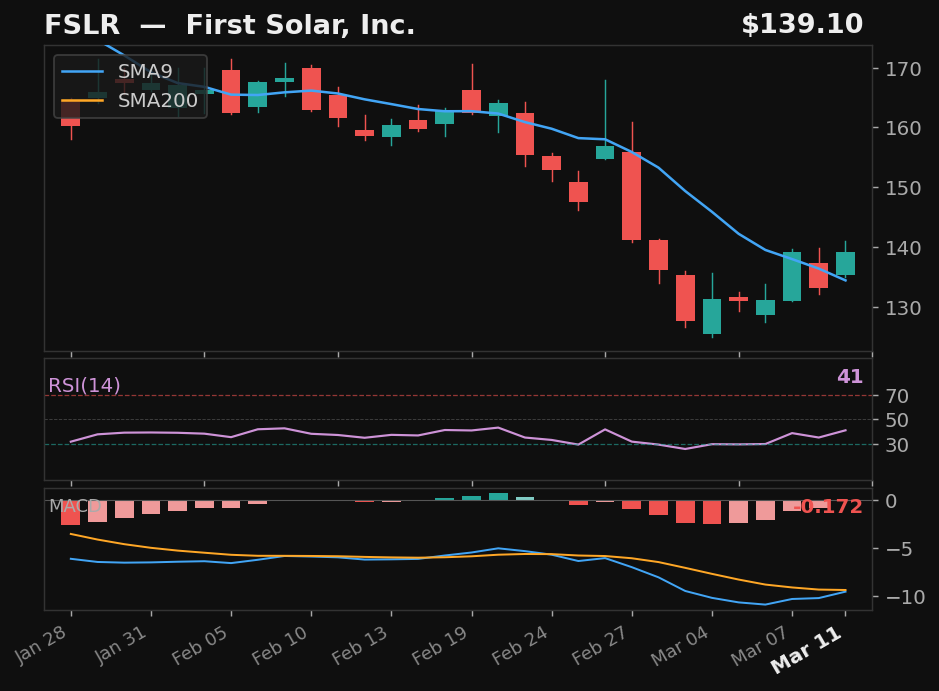Click the $139.10 price label
Image resolution: width=939 pixels, height=691 pixels.
click(802, 25)
